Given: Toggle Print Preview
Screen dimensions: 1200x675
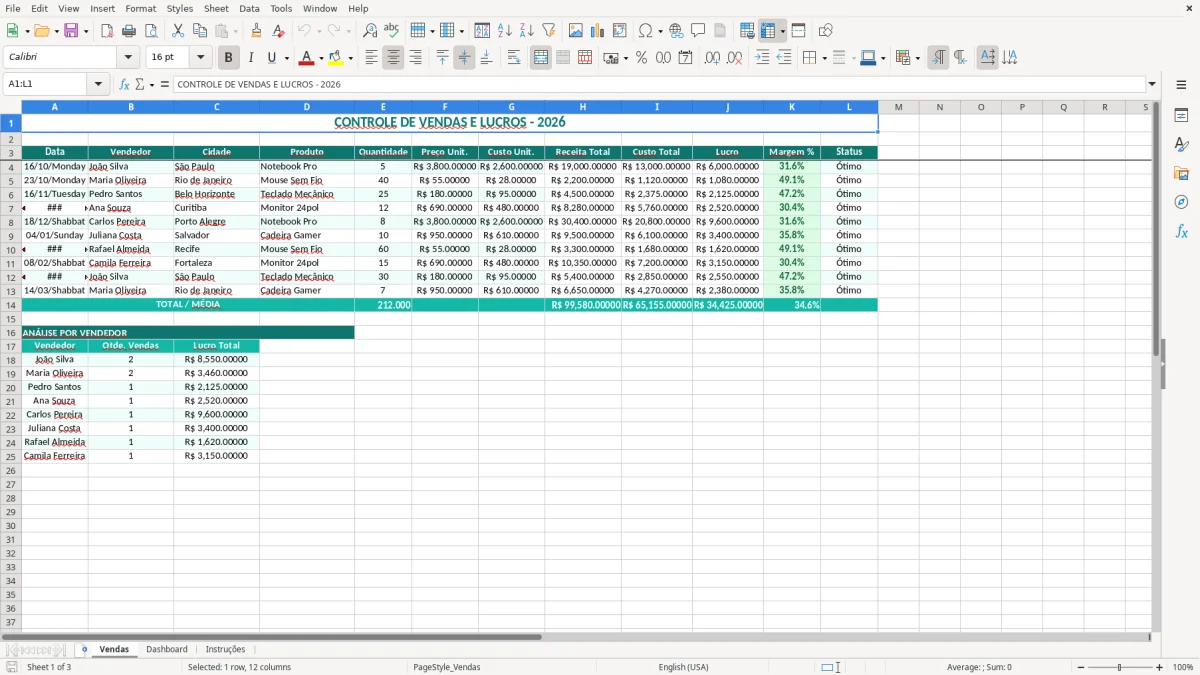Looking at the screenshot, I should pyautogui.click(x=151, y=31).
